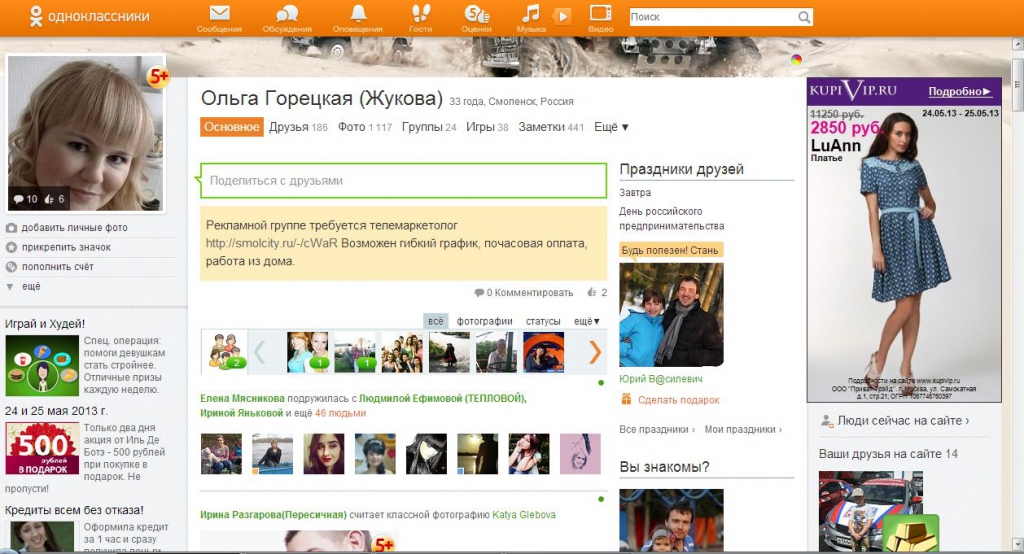Image resolution: width=1024 pixels, height=554 pixels.
Task: Open Katya Glebova link
Action: click(x=524, y=515)
